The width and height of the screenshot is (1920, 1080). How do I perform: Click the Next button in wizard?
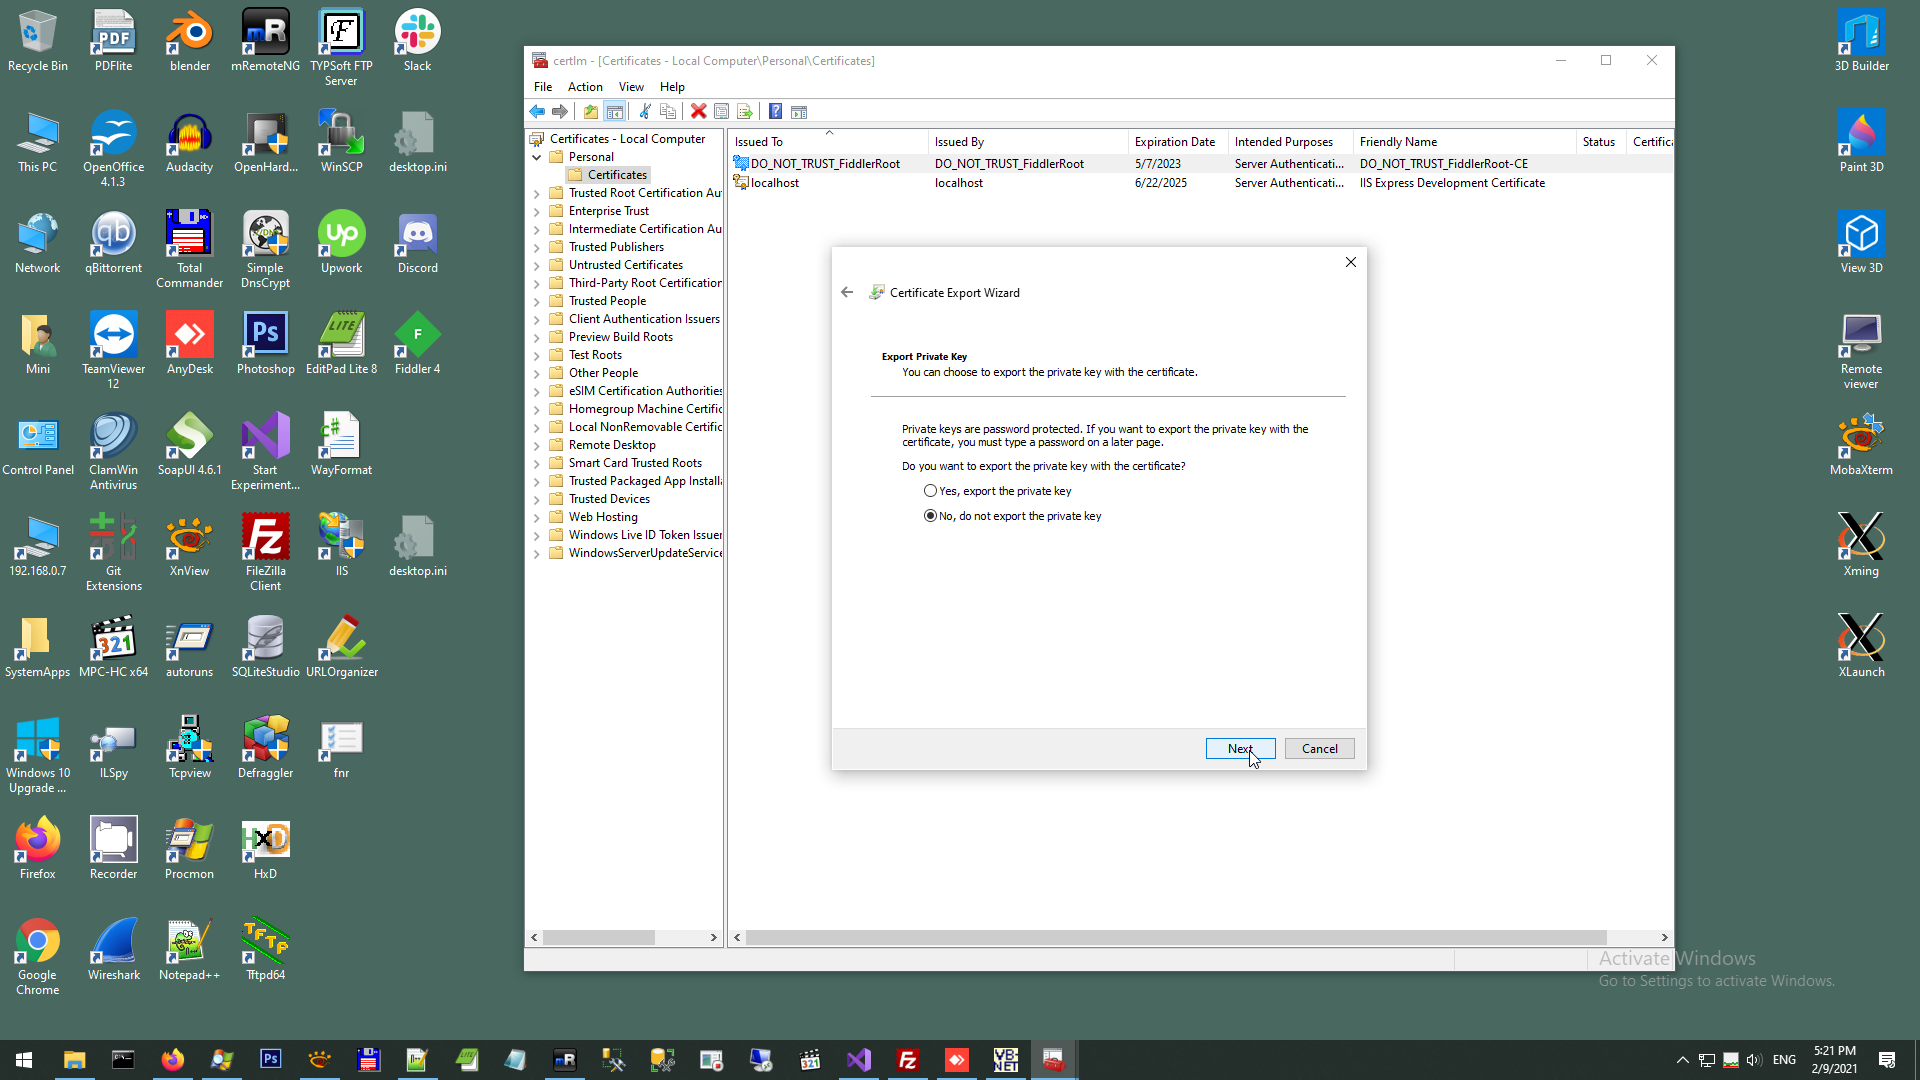coord(1240,749)
